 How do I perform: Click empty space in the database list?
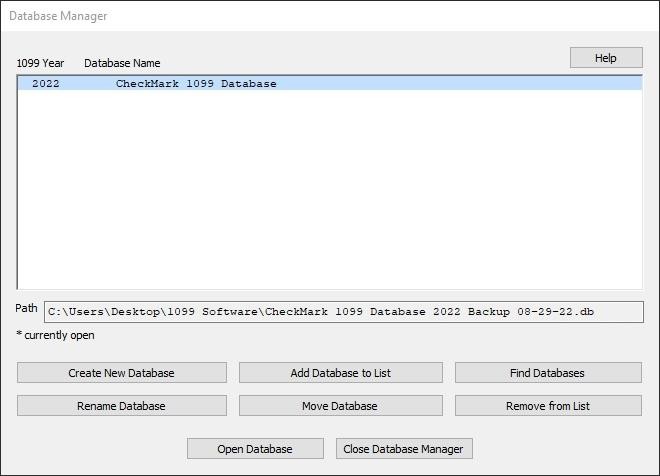(x=330, y=200)
